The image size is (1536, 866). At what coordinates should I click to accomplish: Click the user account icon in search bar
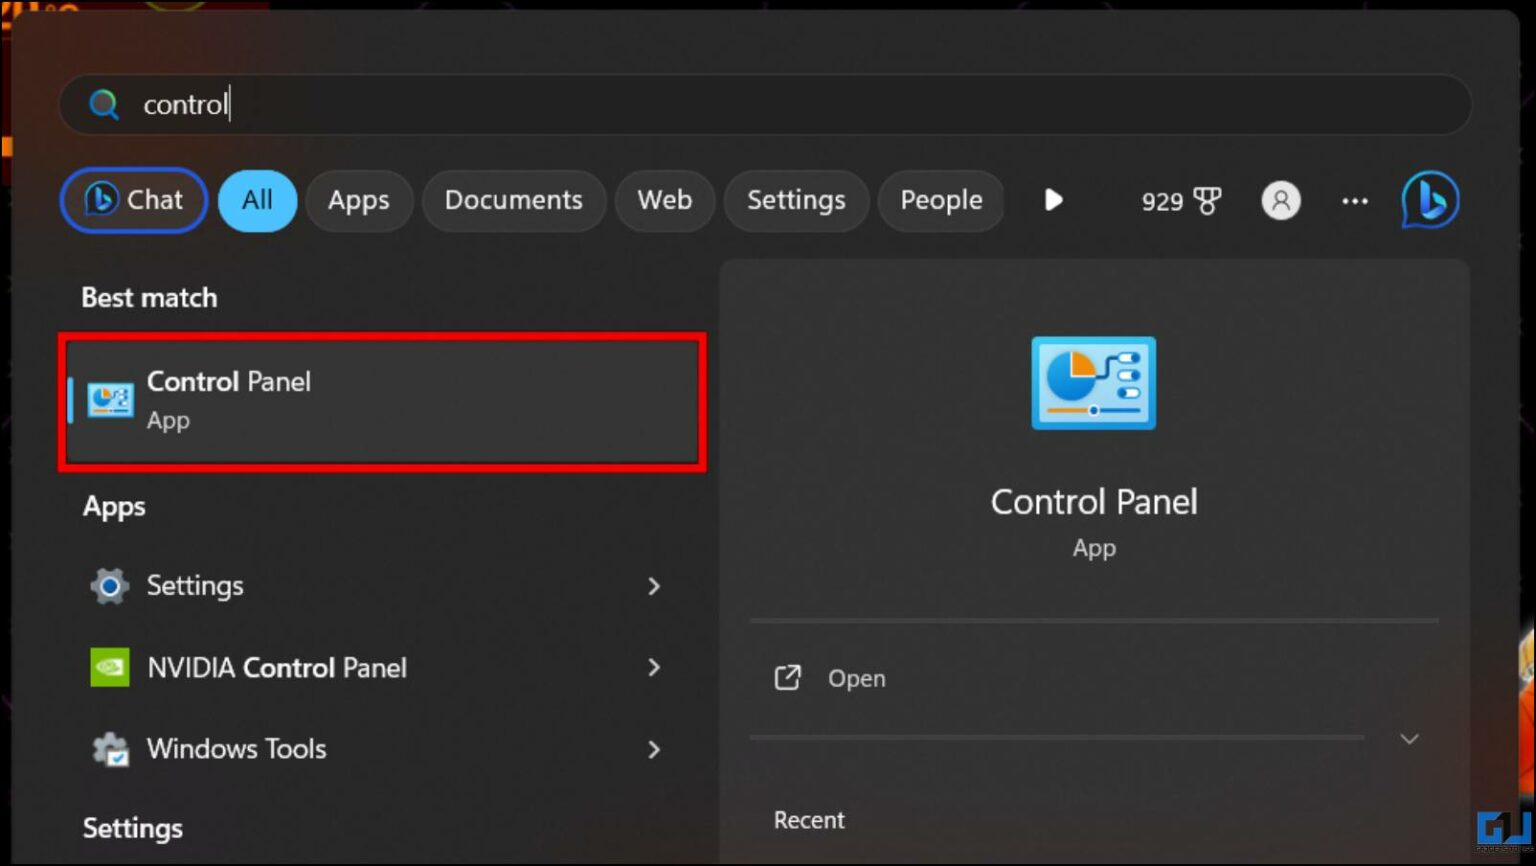point(1281,200)
